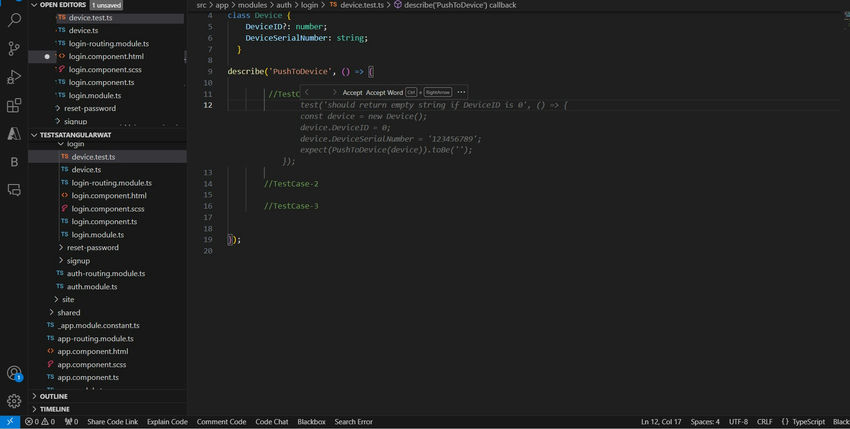Accept the inline code suggestion
Image resolution: width=850 pixels, height=429 pixels.
(352, 92)
